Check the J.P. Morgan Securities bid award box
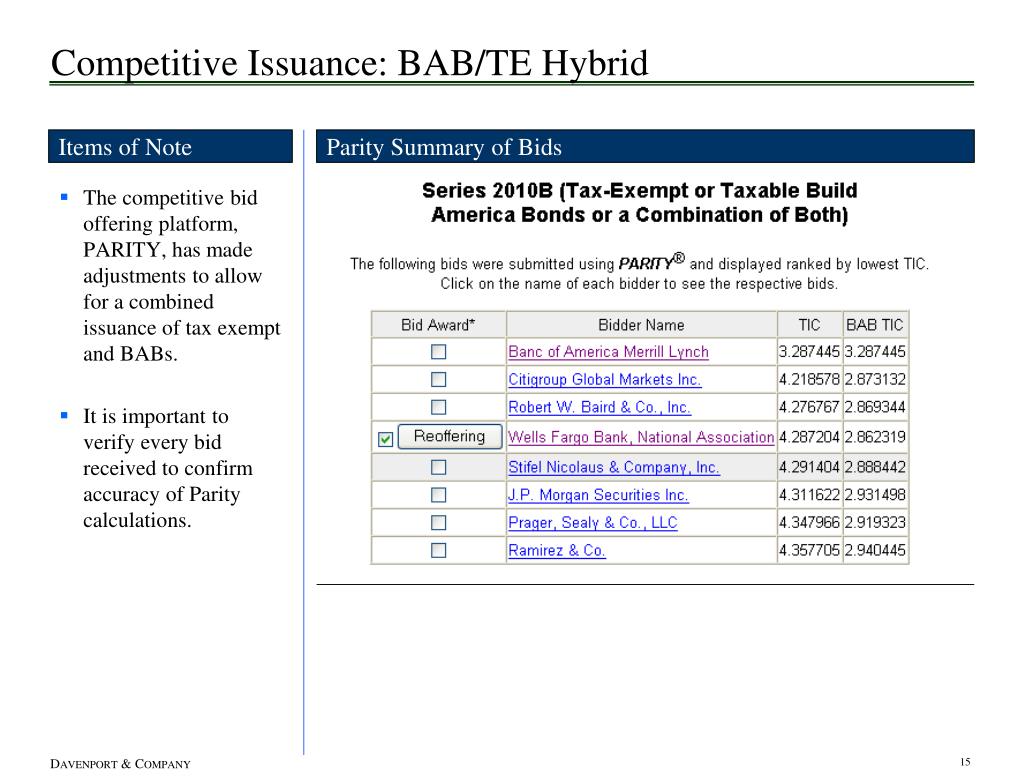The image size is (1023, 780). (438, 495)
